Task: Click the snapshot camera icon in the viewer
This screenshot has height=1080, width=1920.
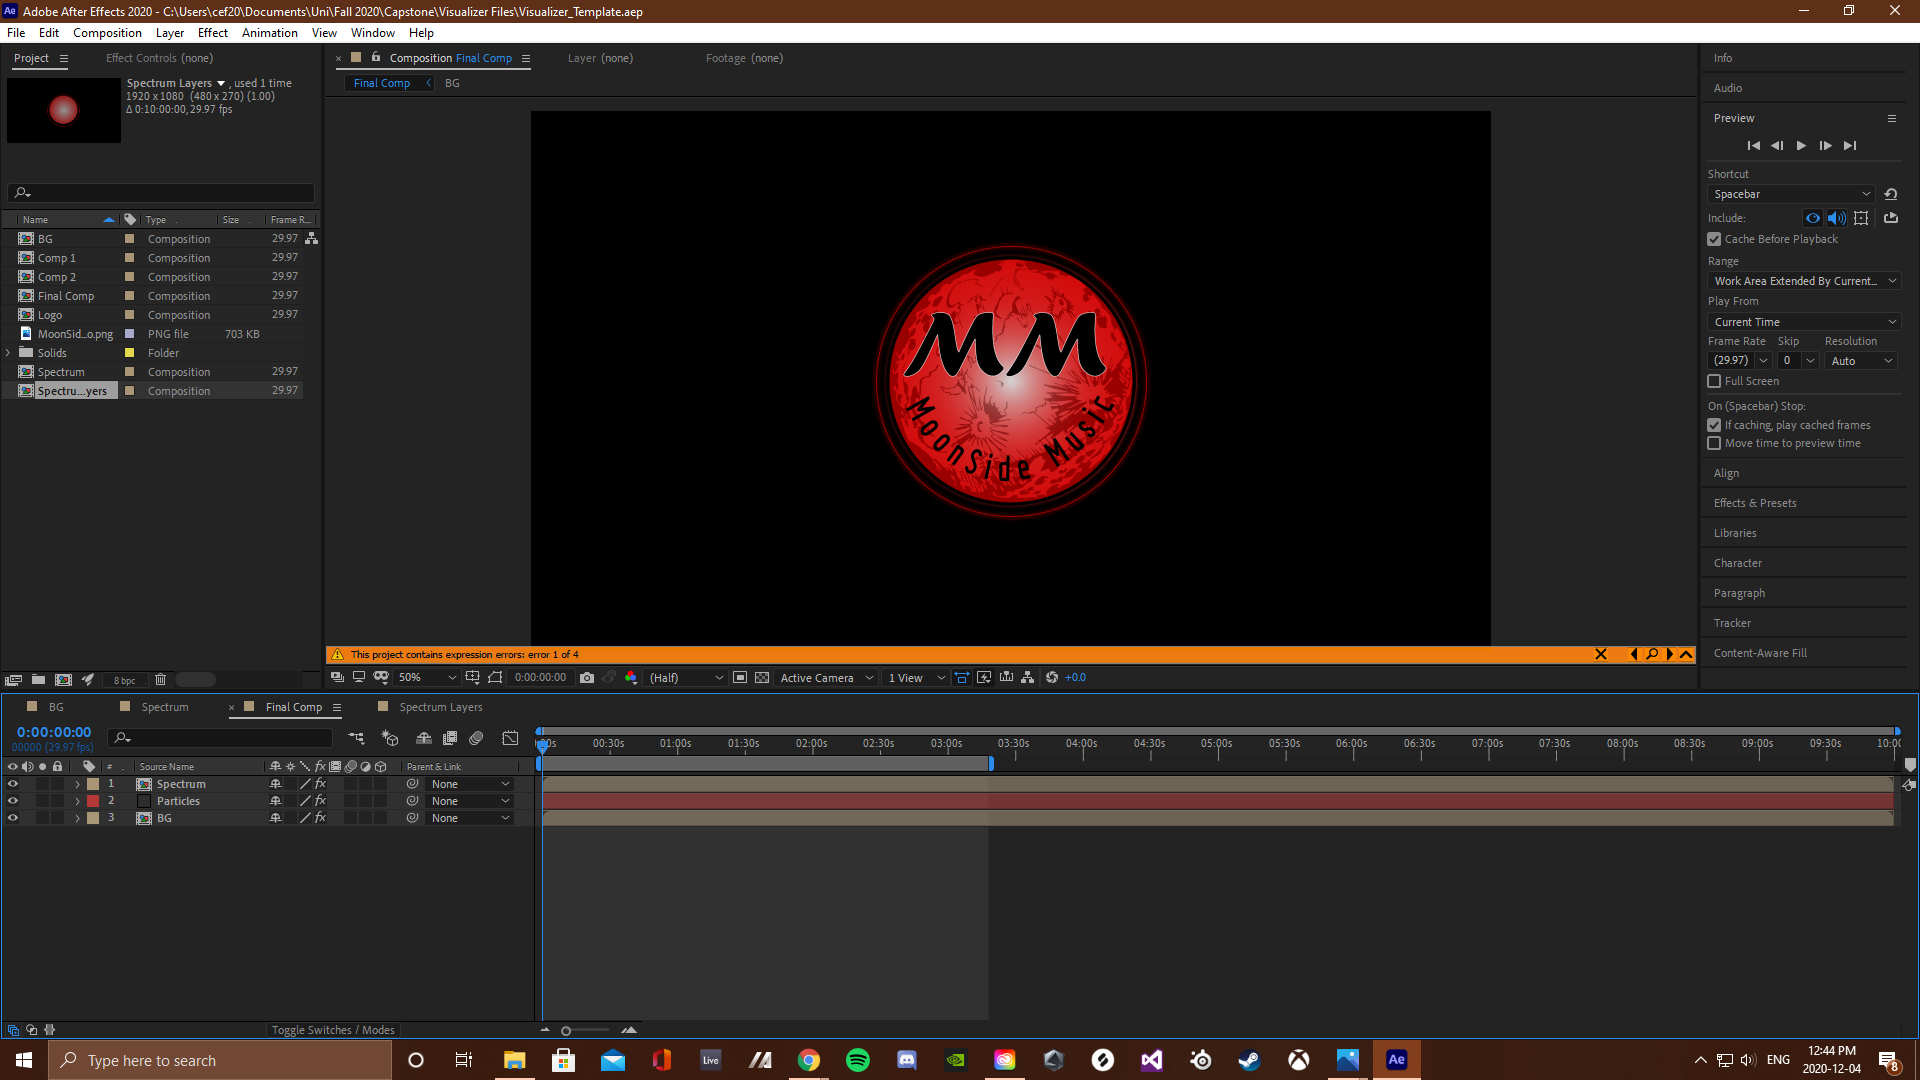Action: [x=587, y=678]
